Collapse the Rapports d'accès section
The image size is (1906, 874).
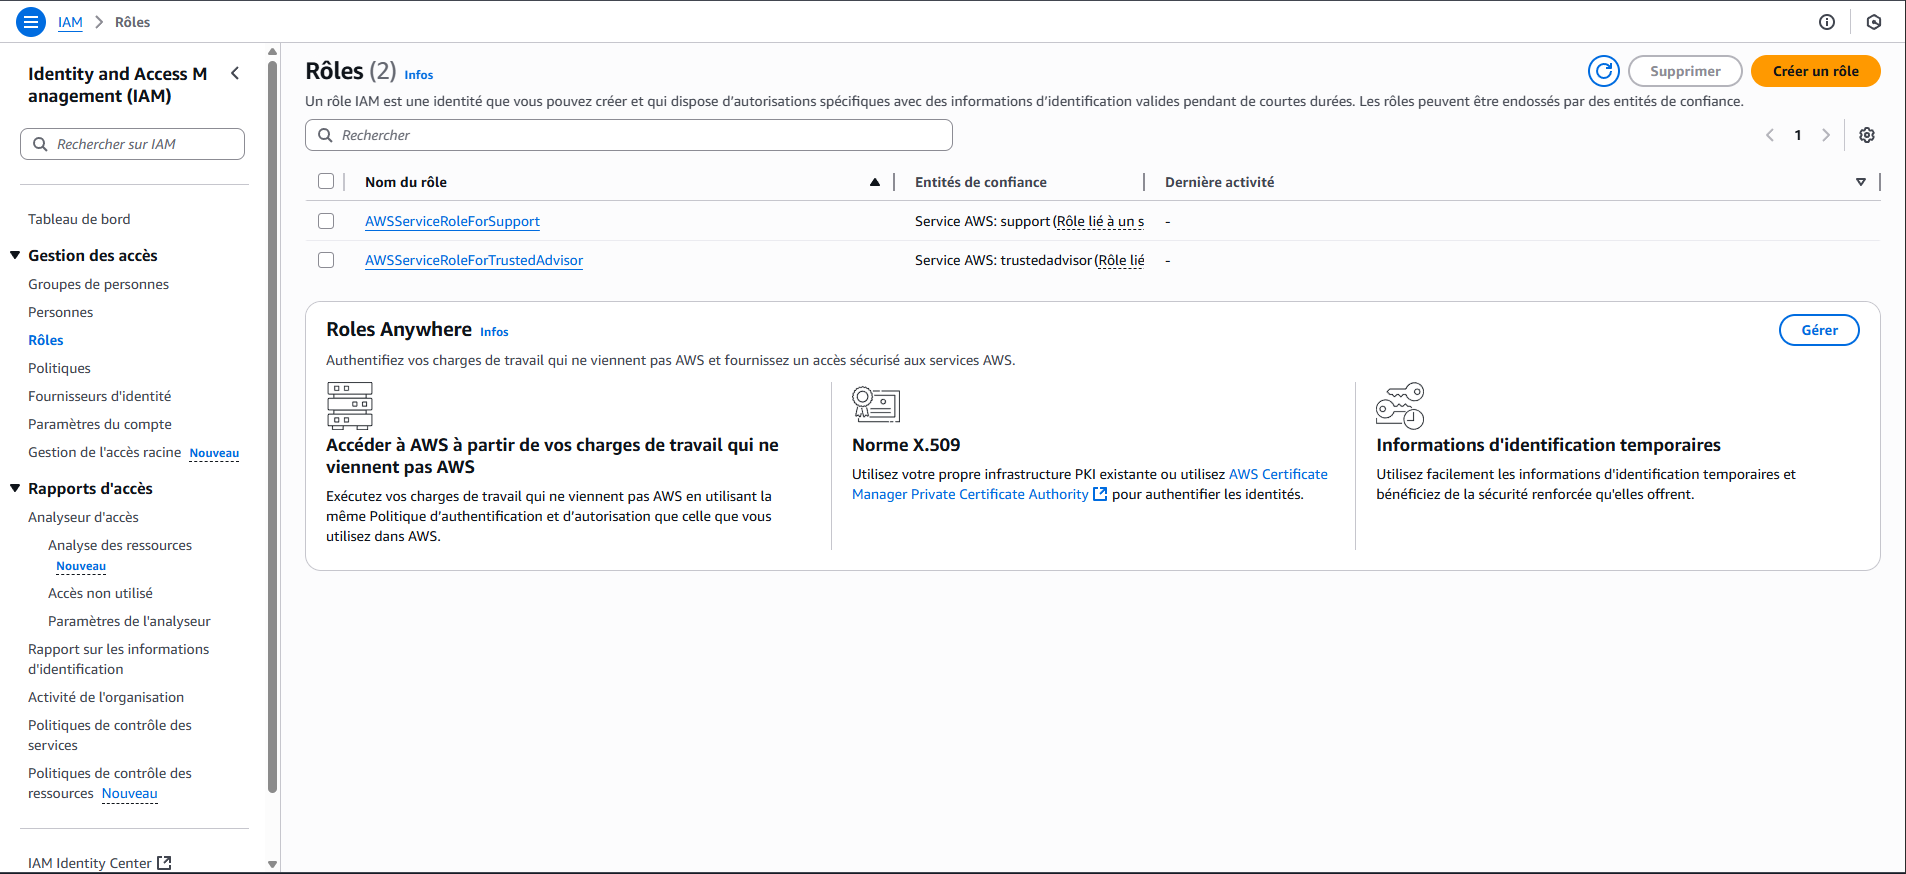(x=15, y=488)
